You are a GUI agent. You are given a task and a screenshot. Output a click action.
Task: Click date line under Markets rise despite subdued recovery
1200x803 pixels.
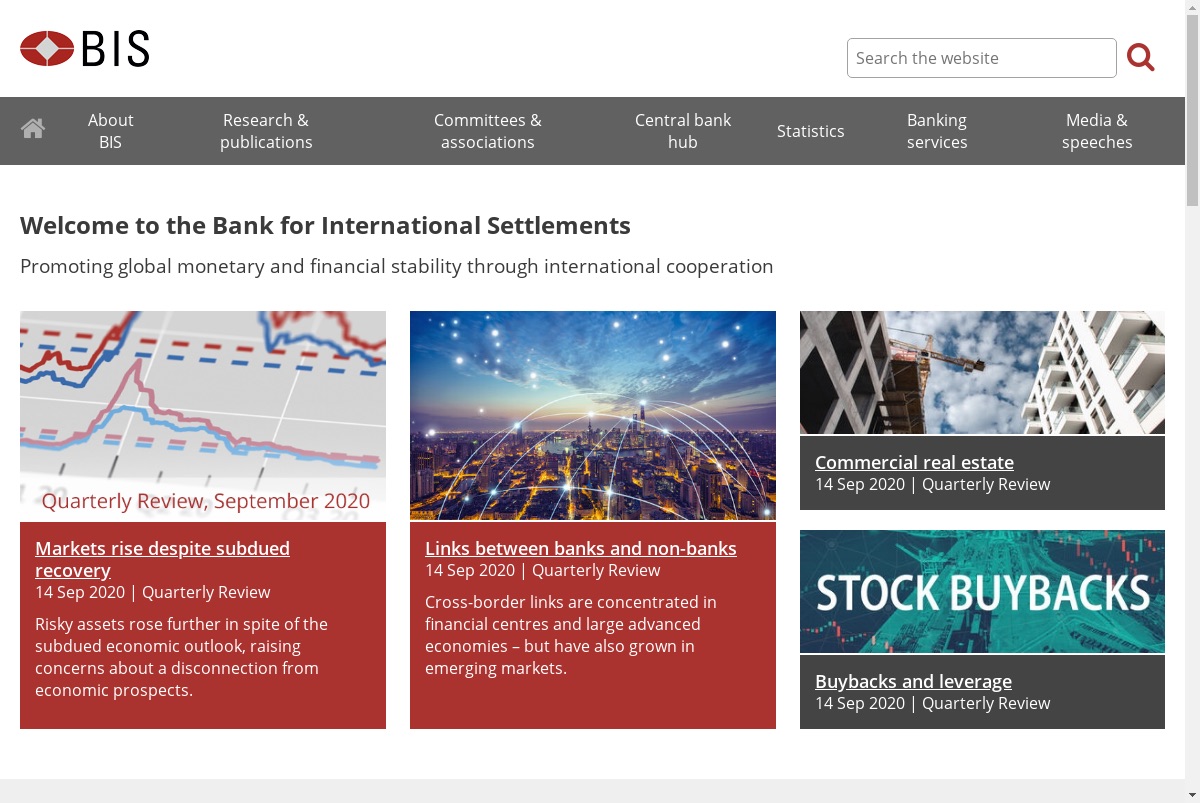[x=152, y=592]
